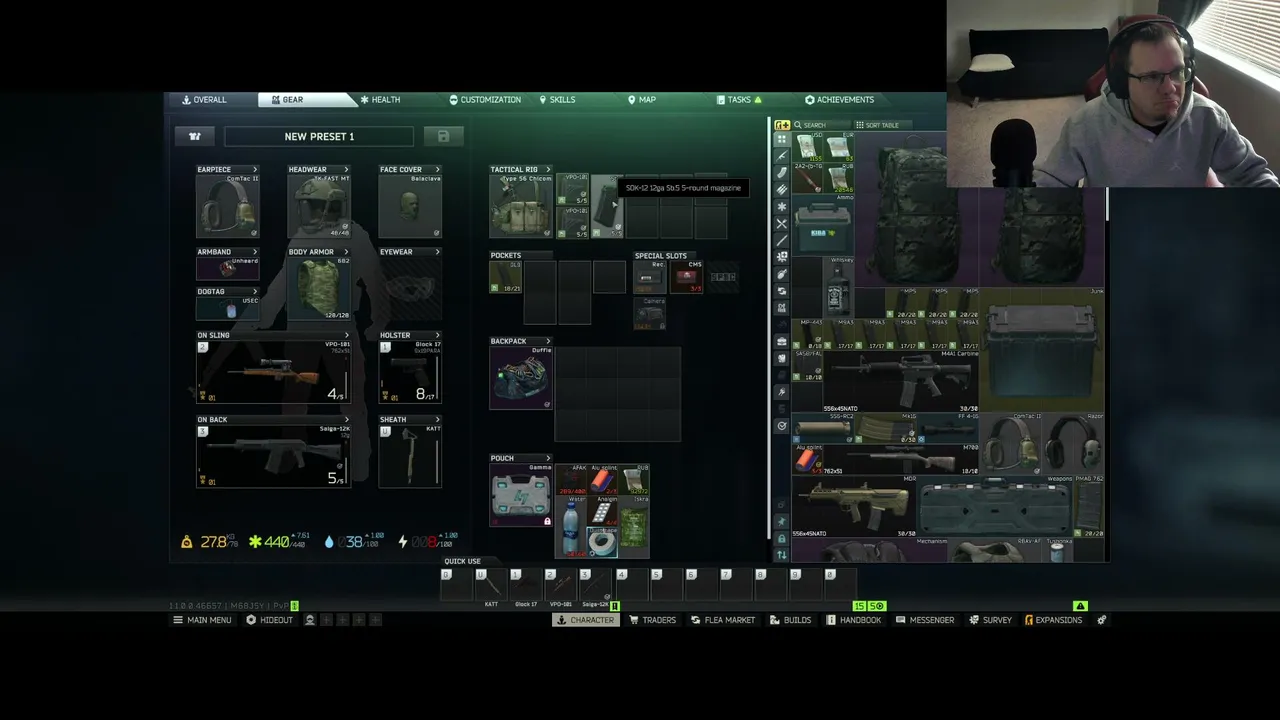The height and width of the screenshot is (720, 1280).
Task: Go to the Skills tab
Action: coord(557,100)
